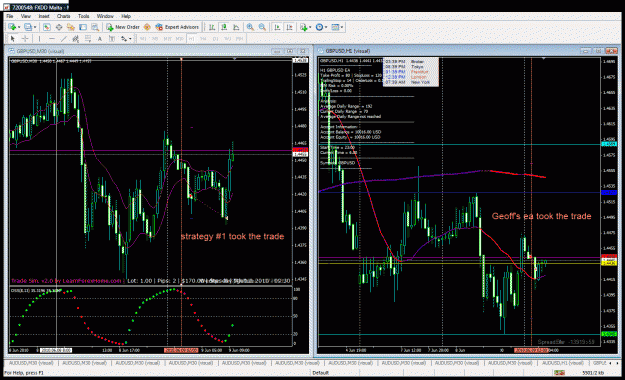Expand the New Chart dropdown arrow
The image size is (625, 380).
[19, 28]
